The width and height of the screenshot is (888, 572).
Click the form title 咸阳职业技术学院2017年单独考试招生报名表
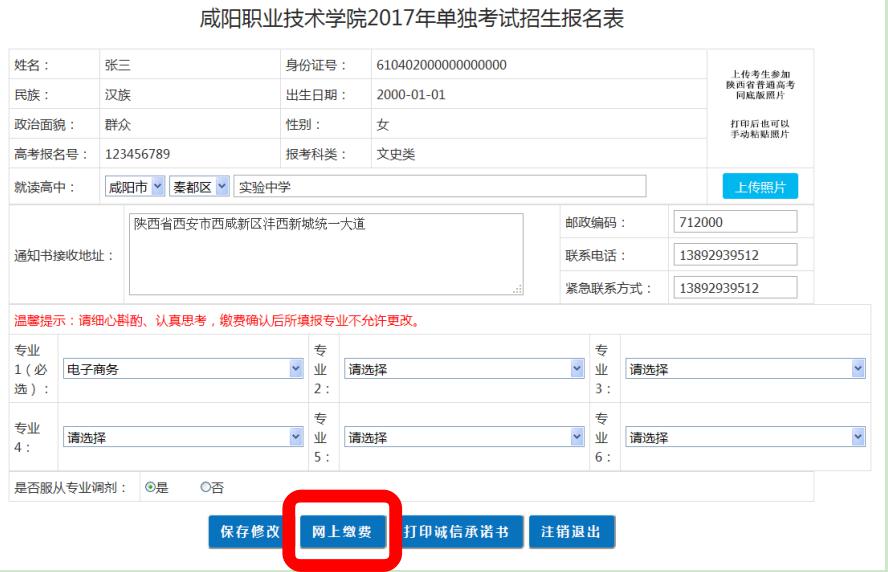412,19
